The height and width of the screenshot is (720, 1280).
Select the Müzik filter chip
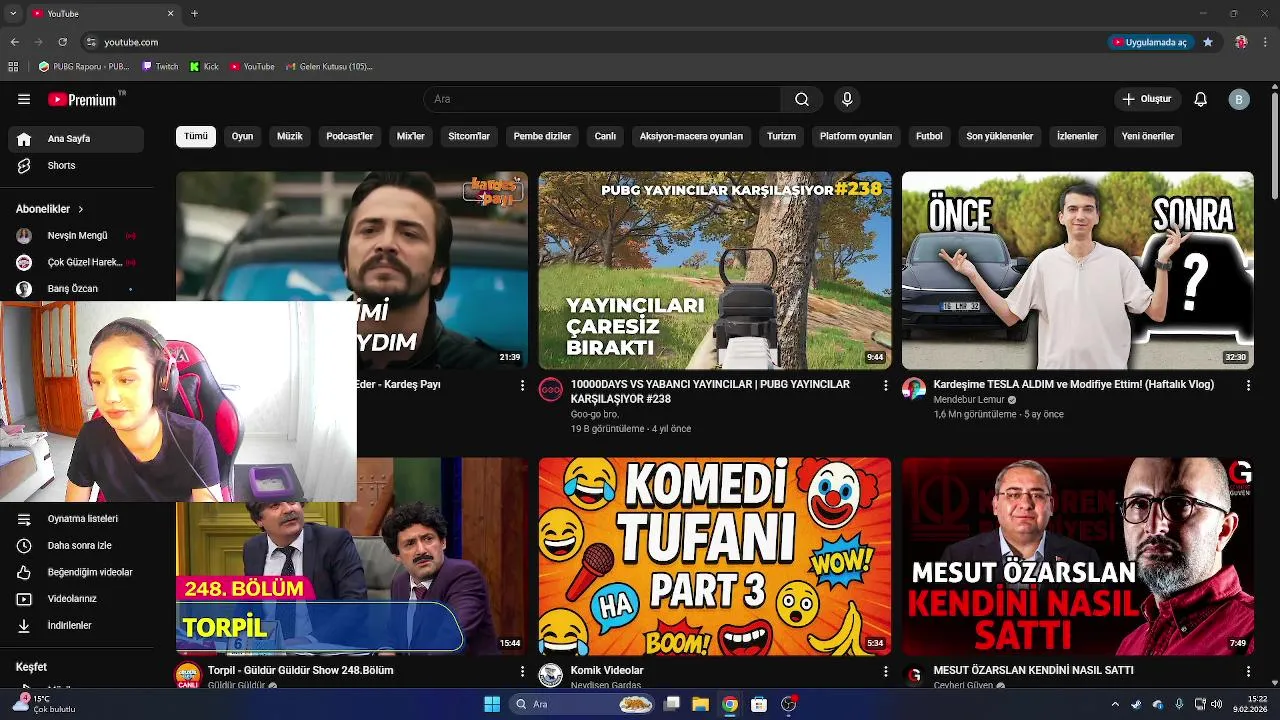point(290,136)
